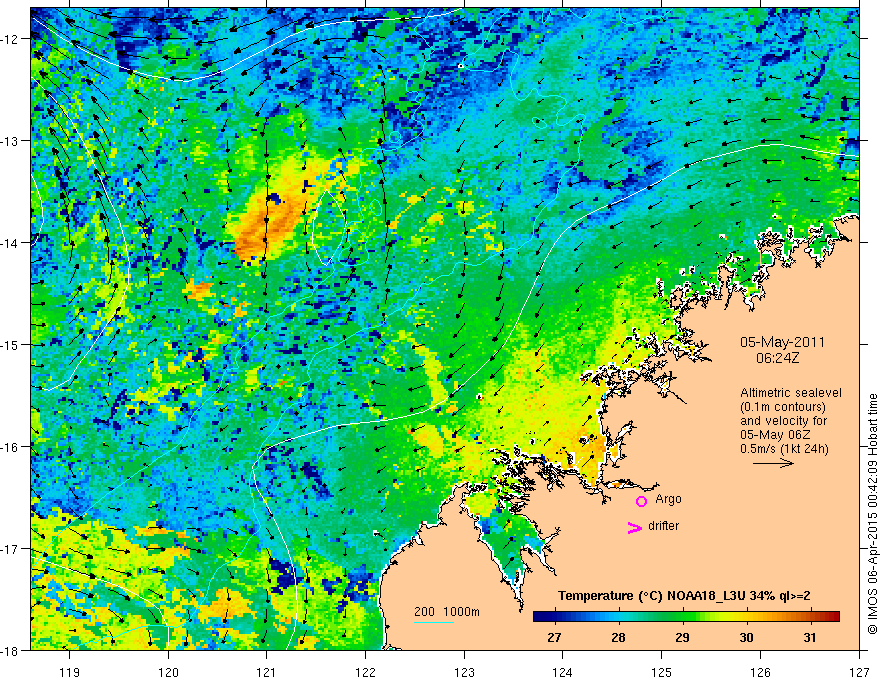
Task: Click latitude axis label -16
Action: (x=11, y=447)
